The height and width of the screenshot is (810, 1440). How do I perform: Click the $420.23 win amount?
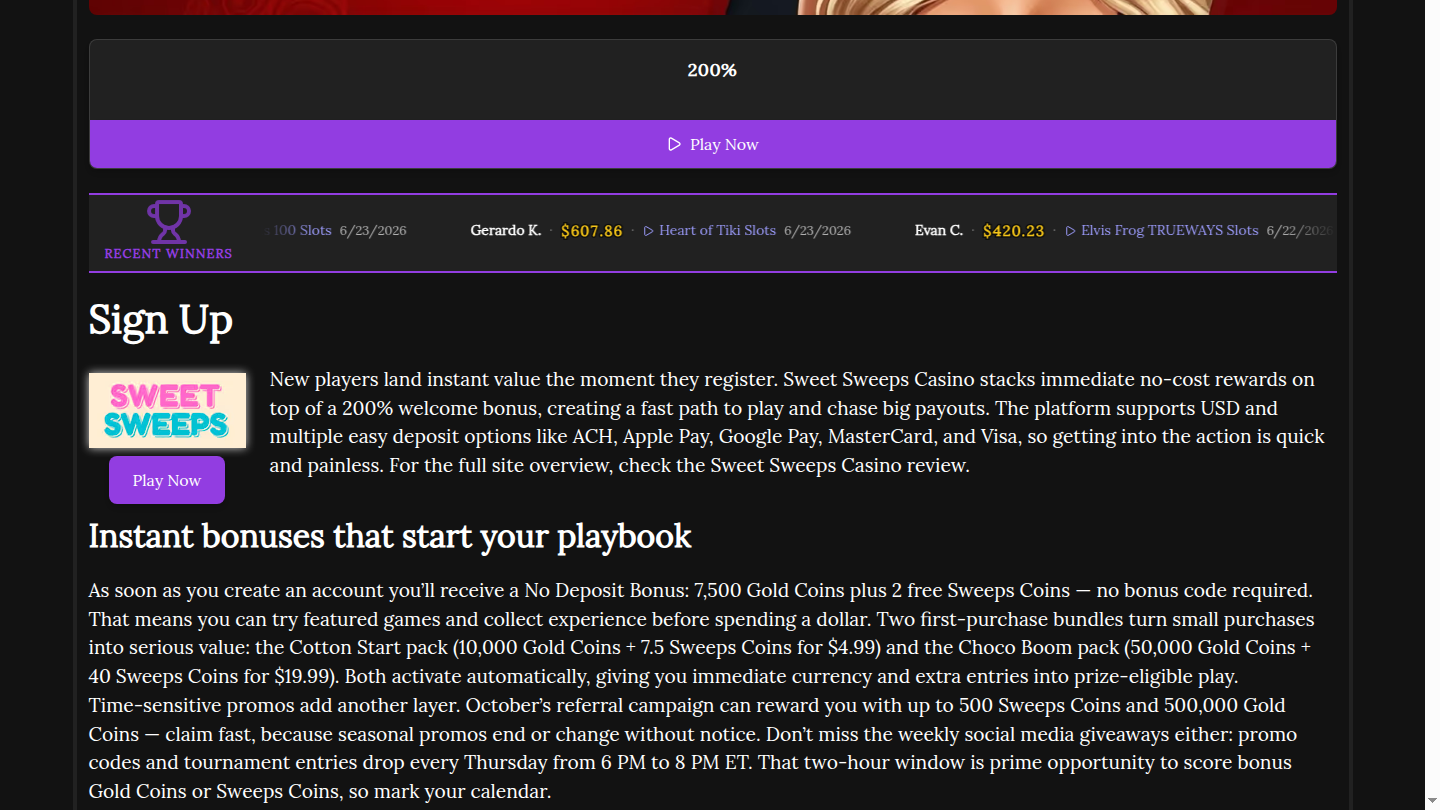pos(1014,231)
